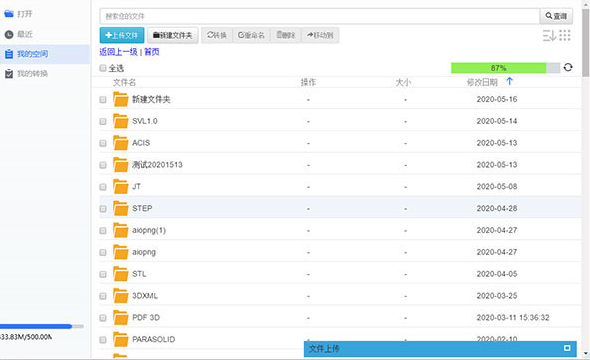Open the PDF 3D folder icon
This screenshot has width=590, height=360.
(x=121, y=317)
